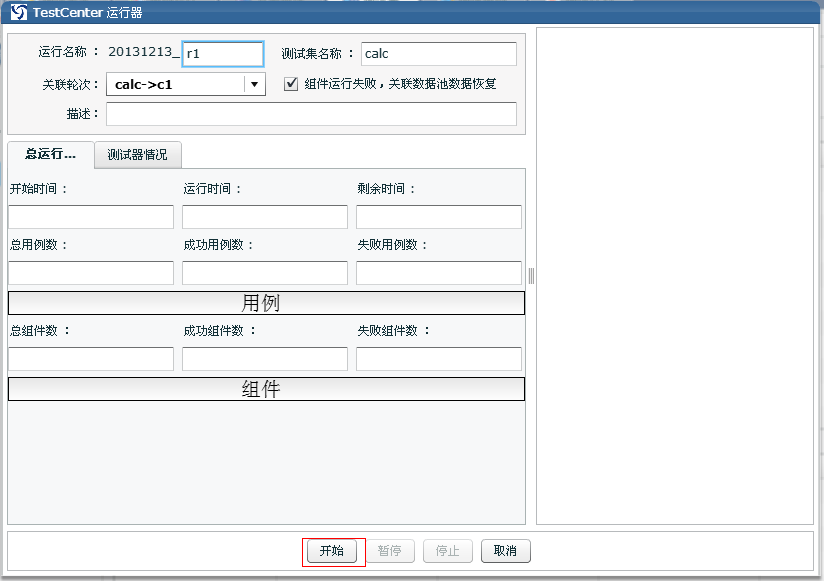Switch to the 测试器情况 tab
Viewport: 824px width, 581px height.
point(138,155)
